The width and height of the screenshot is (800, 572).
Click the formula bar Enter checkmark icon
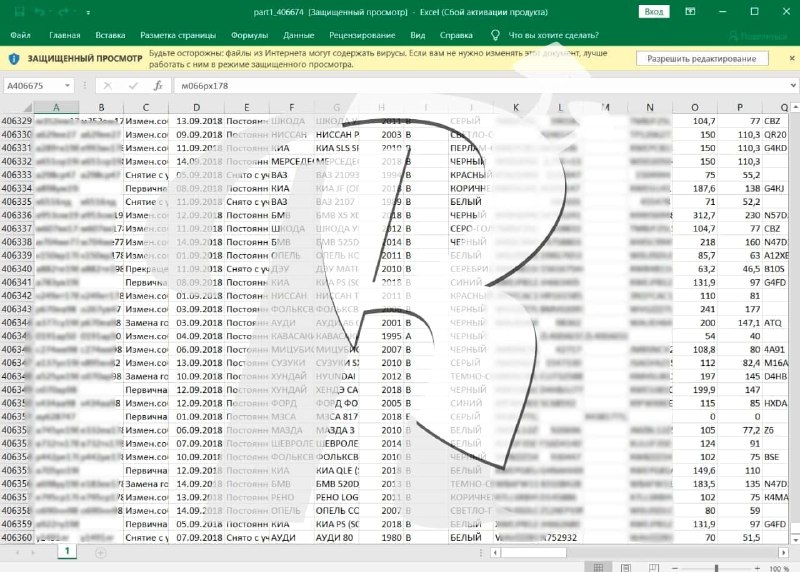[x=133, y=86]
